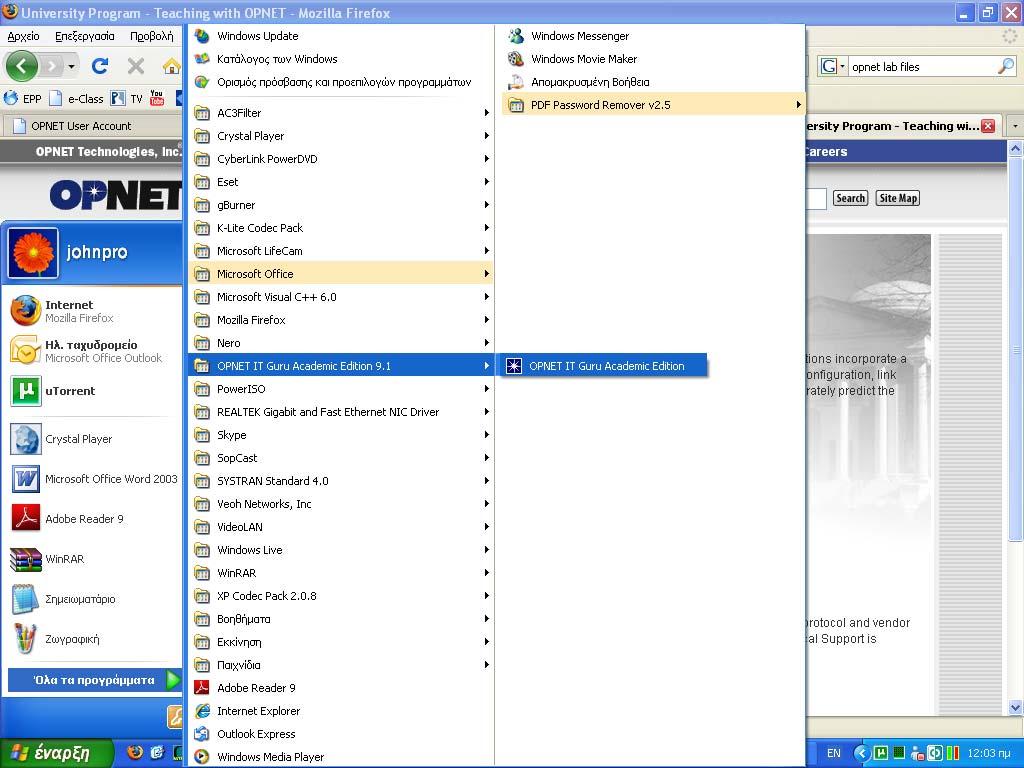Open Microsoft Office Word 2003

tap(95, 479)
